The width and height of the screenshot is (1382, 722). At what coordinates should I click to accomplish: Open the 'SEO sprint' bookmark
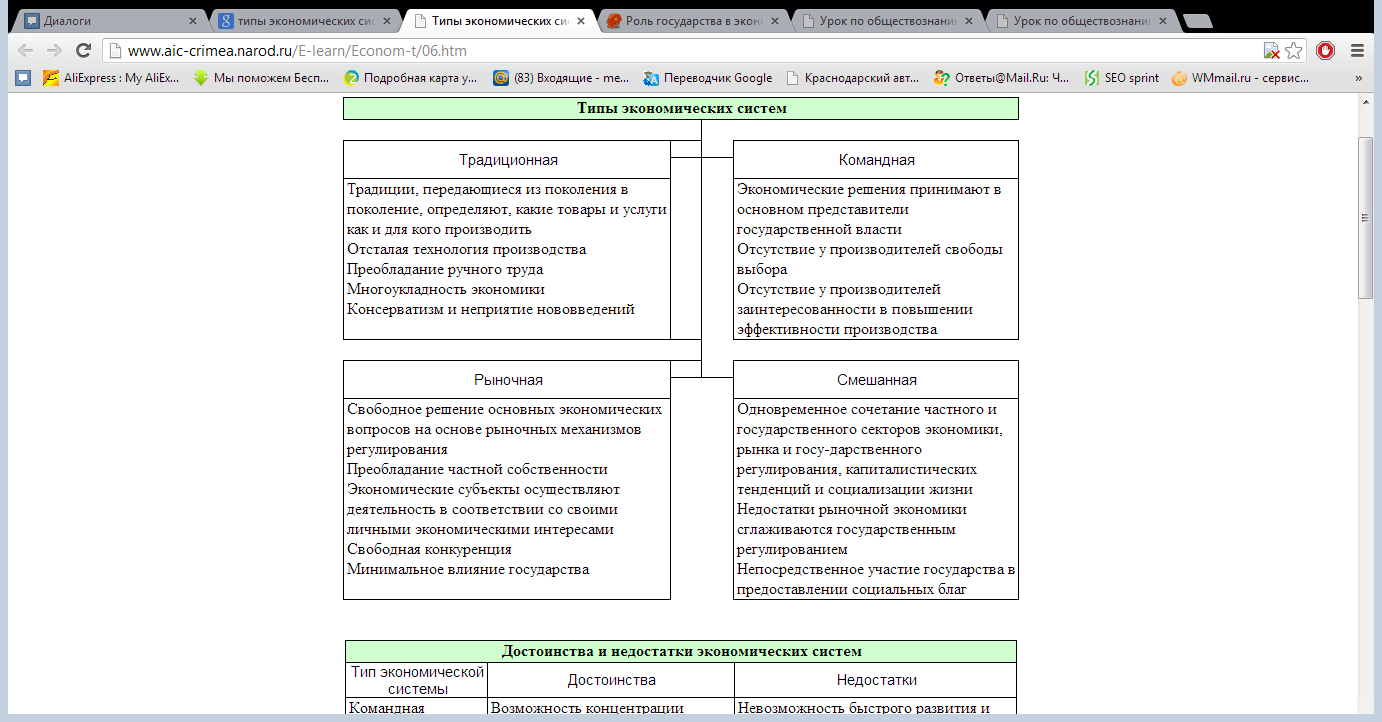(x=1122, y=78)
